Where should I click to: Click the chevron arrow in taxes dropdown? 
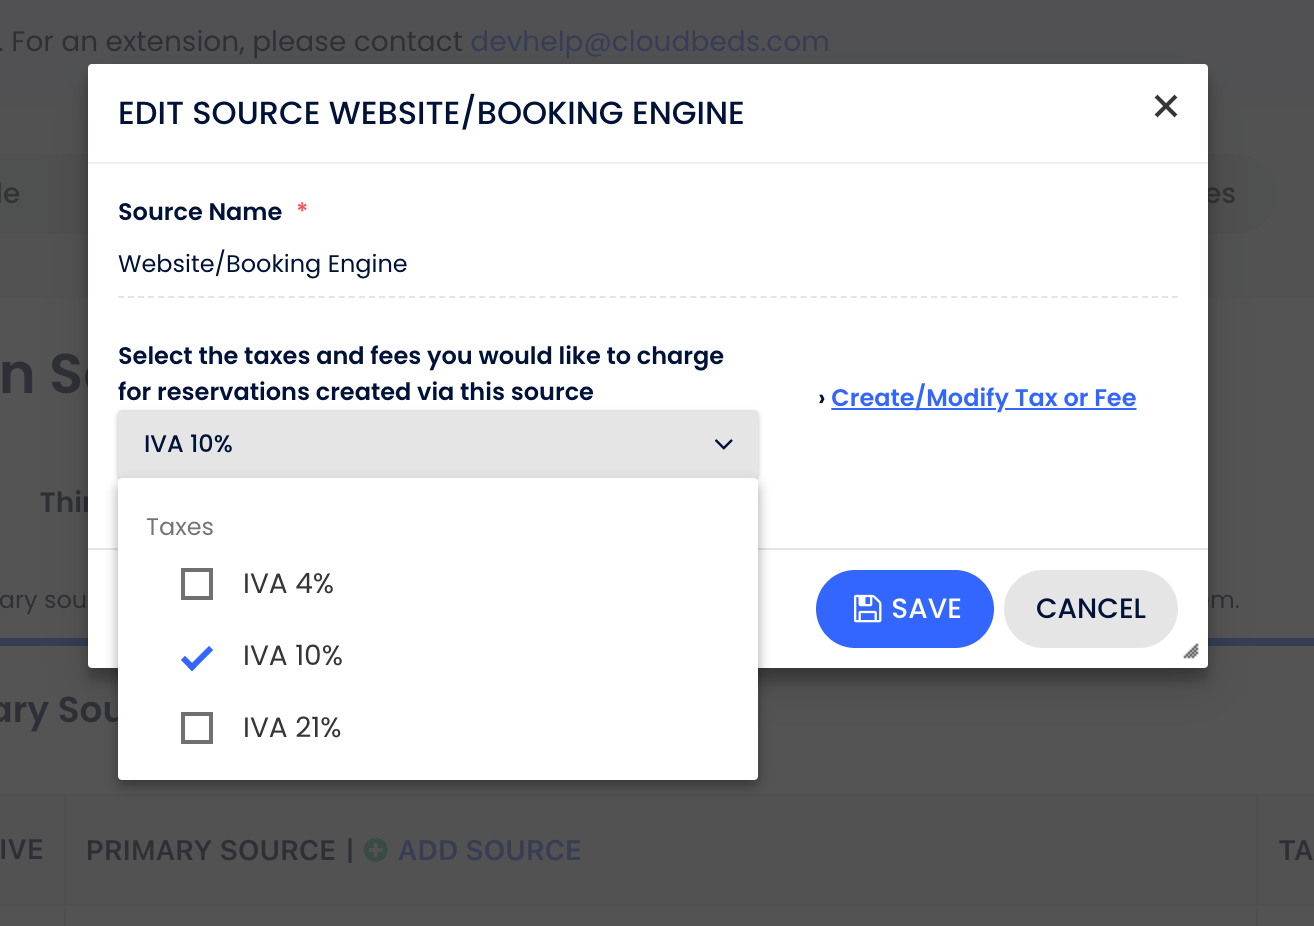click(x=724, y=444)
